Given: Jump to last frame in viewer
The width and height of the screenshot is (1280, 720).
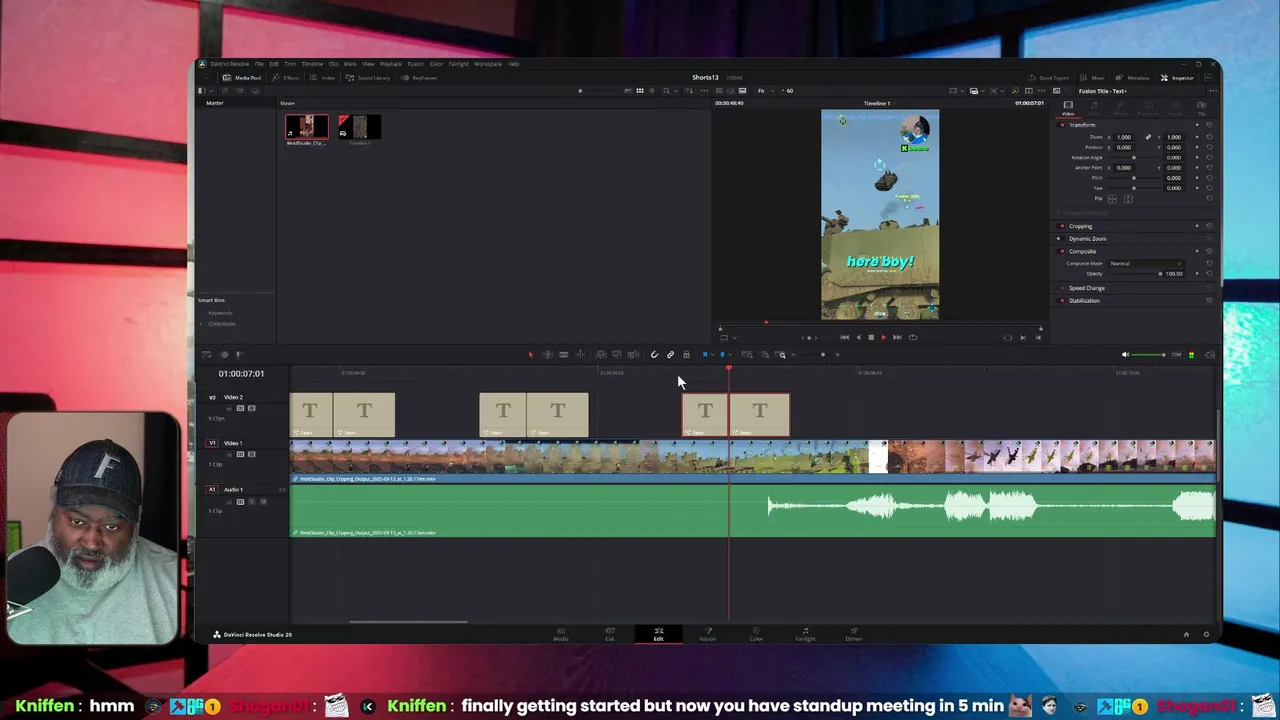Looking at the screenshot, I should 897,337.
